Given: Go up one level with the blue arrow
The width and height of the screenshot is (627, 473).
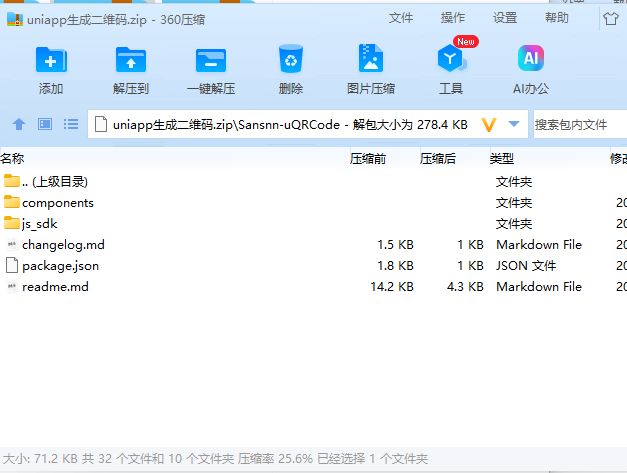Looking at the screenshot, I should pos(19,124).
